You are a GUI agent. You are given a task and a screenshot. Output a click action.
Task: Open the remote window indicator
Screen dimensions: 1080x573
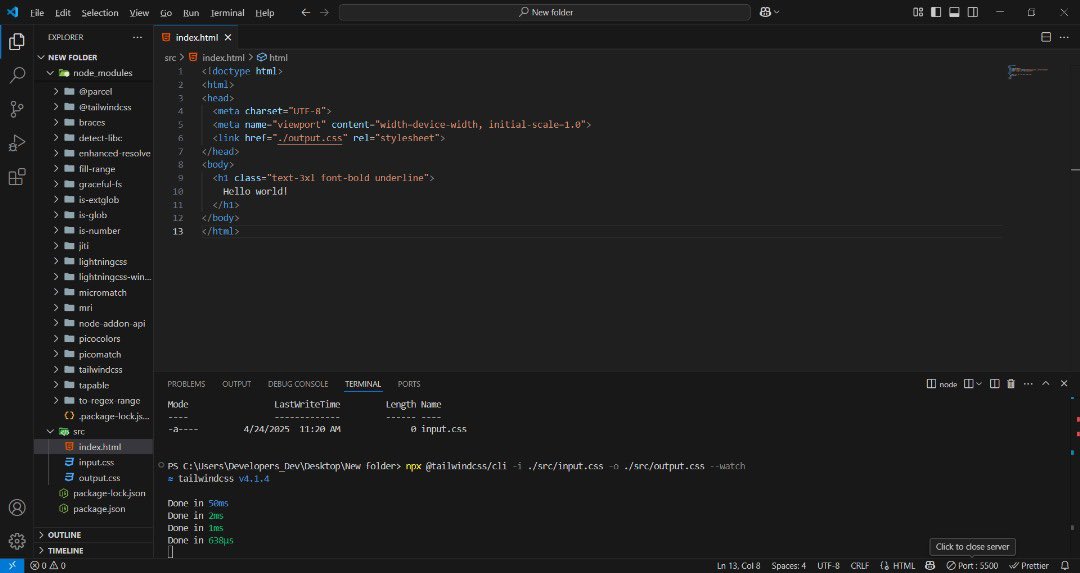click(x=12, y=565)
